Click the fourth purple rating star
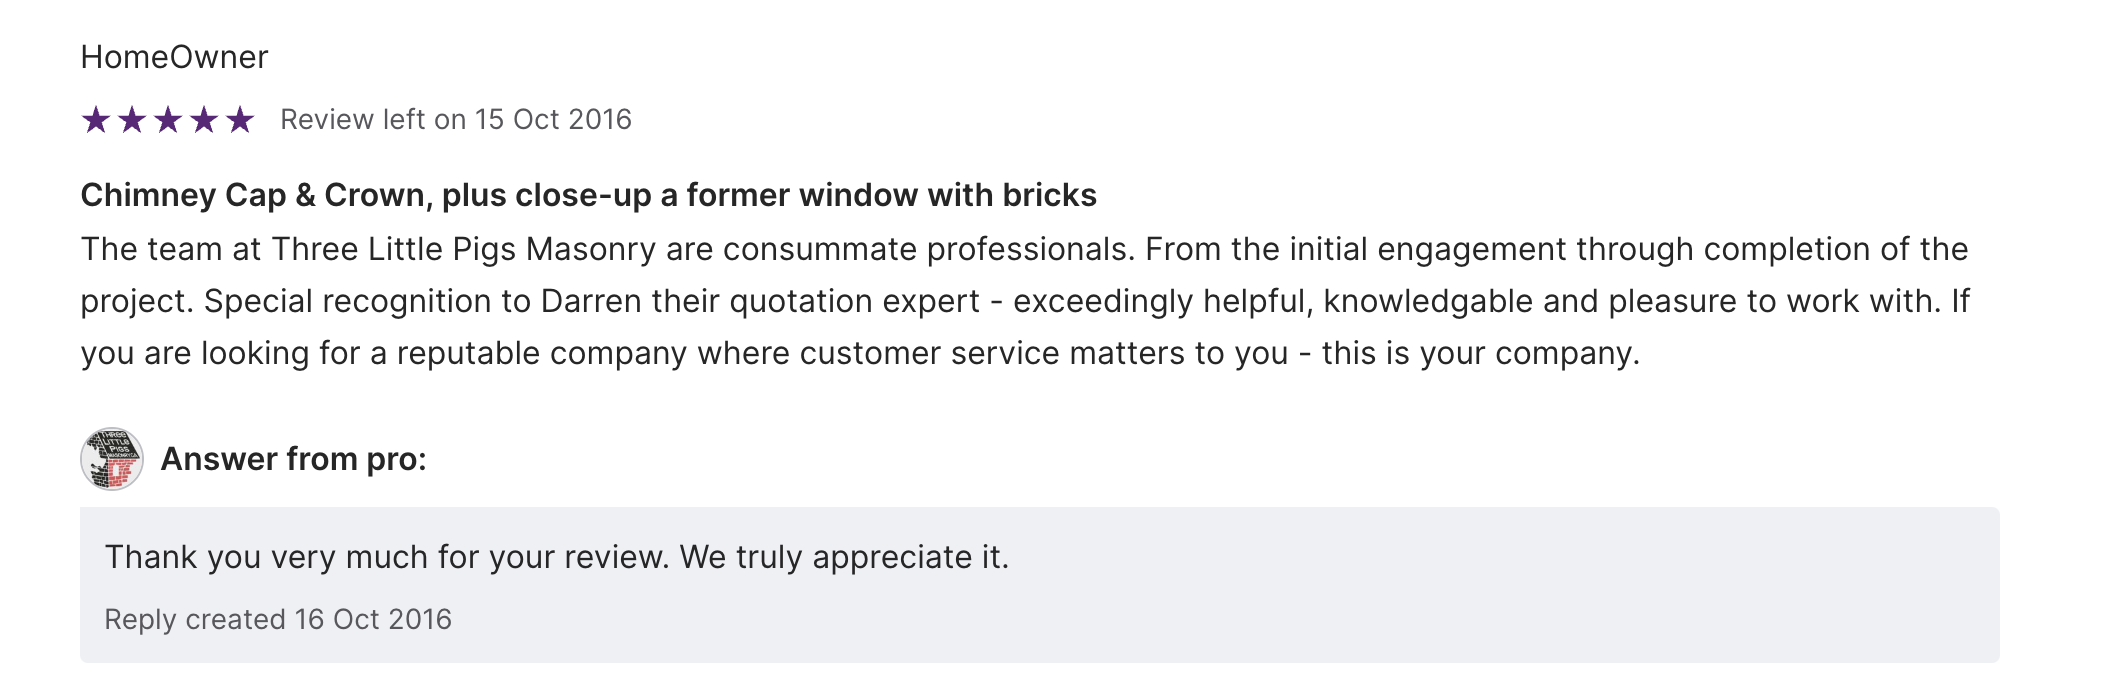Viewport: 2126px width, 694px height. pos(204,121)
